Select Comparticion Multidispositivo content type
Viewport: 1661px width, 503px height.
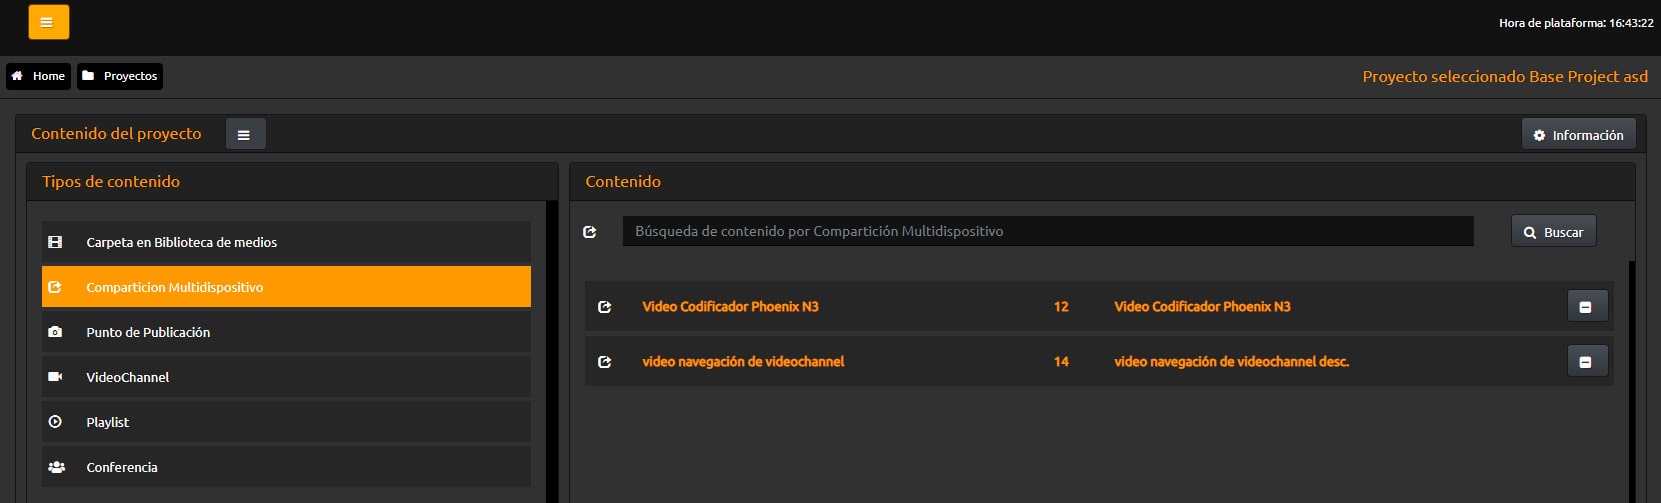[286, 287]
